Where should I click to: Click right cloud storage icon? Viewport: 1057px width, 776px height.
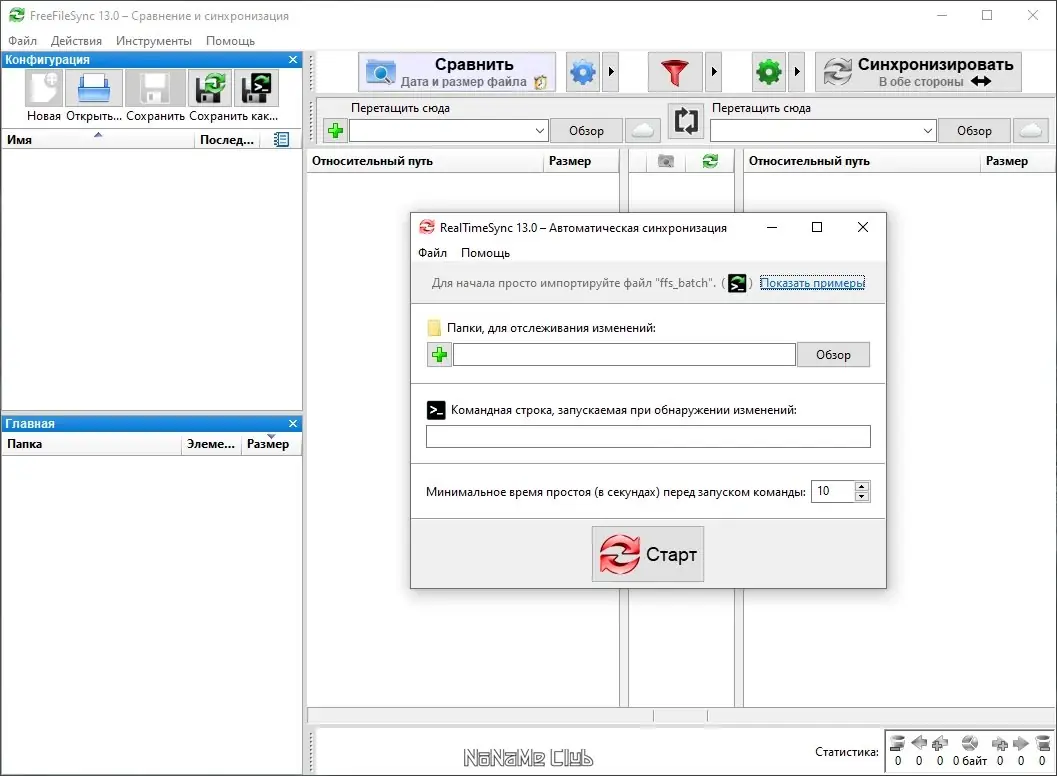[1031, 131]
